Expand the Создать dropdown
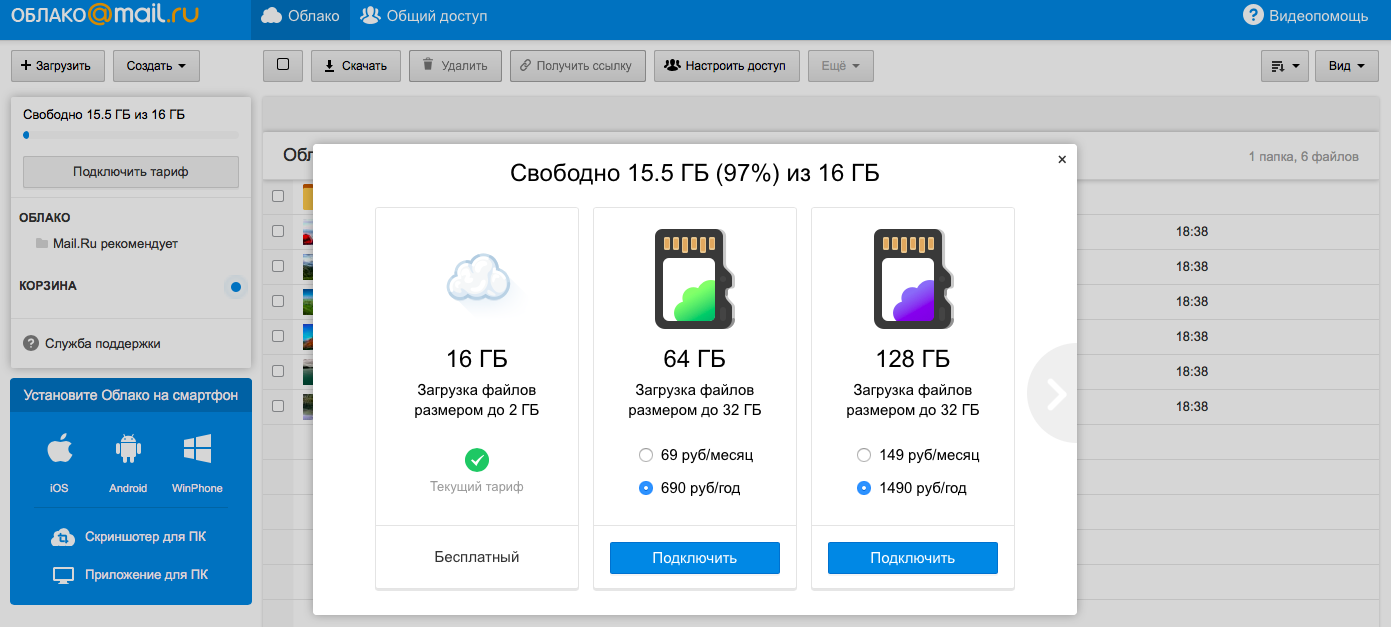 pyautogui.click(x=156, y=66)
